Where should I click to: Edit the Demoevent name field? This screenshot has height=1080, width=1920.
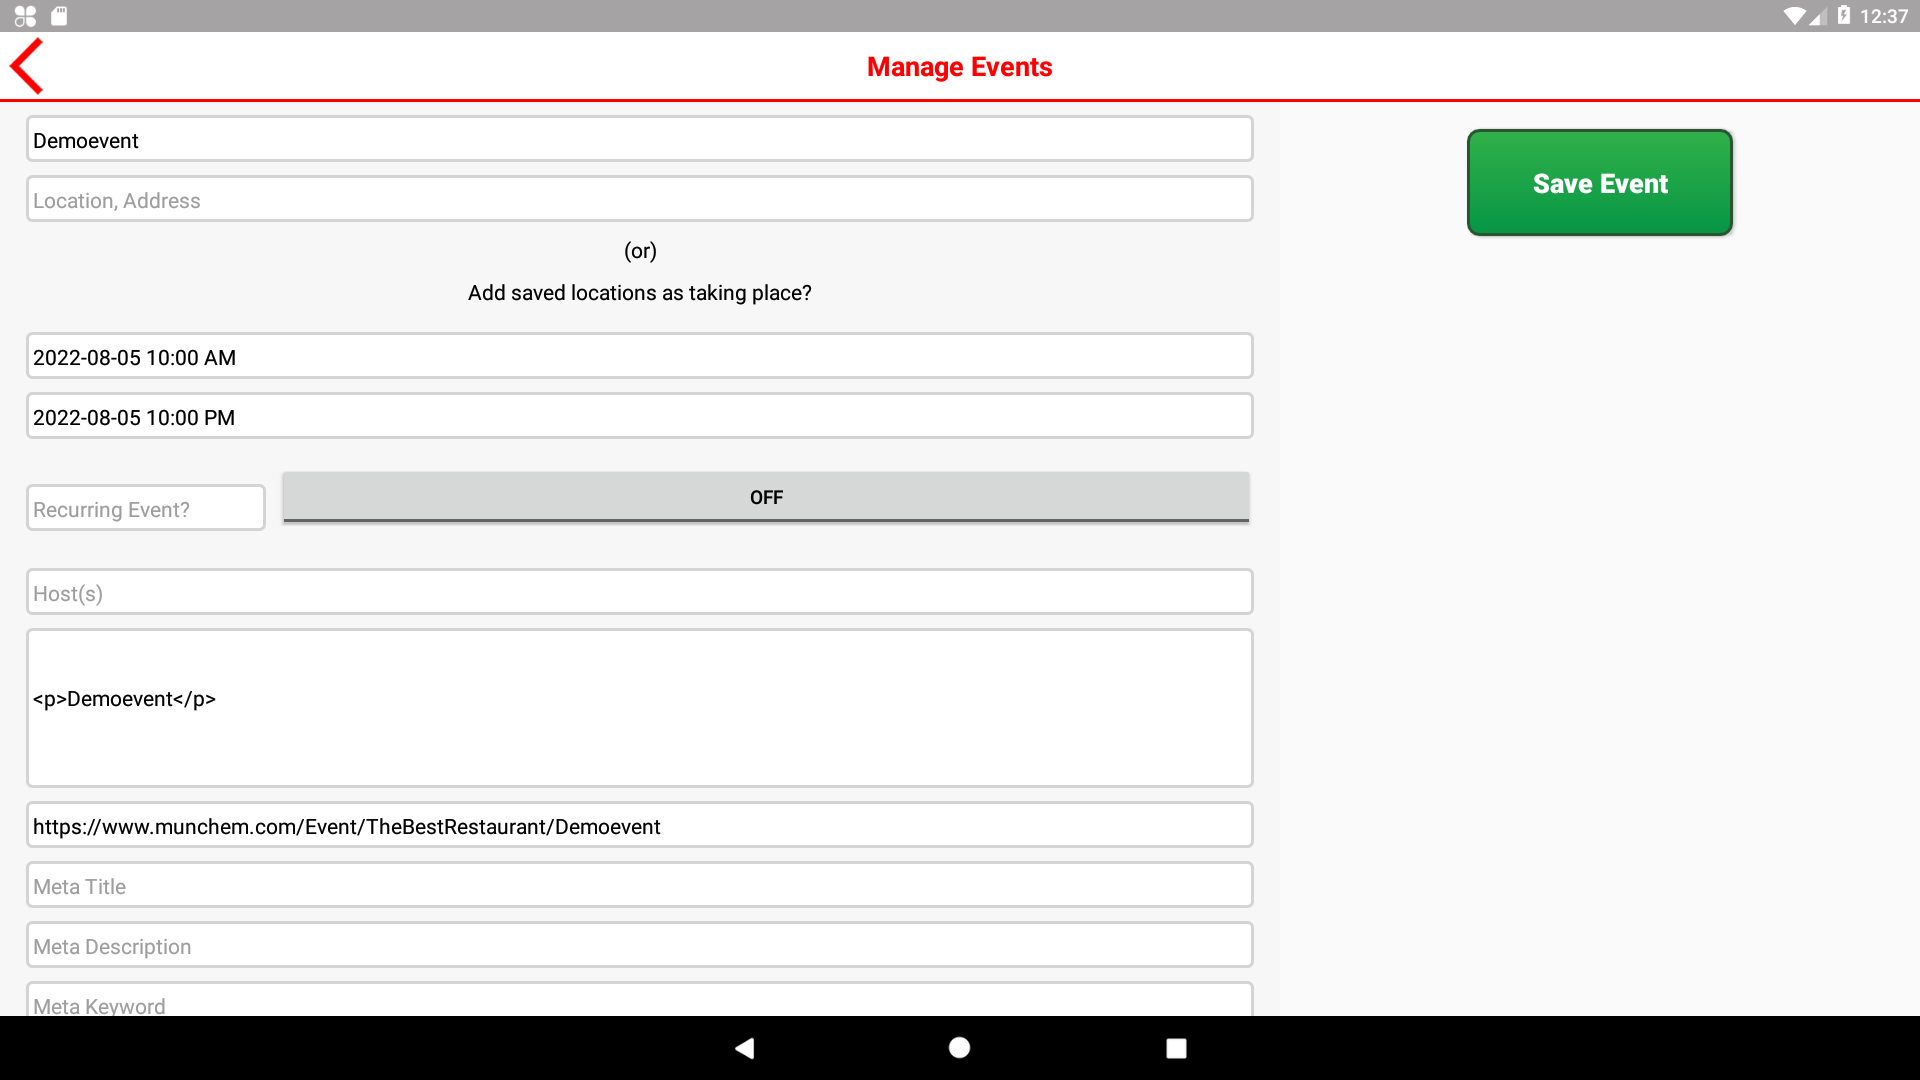tap(639, 140)
